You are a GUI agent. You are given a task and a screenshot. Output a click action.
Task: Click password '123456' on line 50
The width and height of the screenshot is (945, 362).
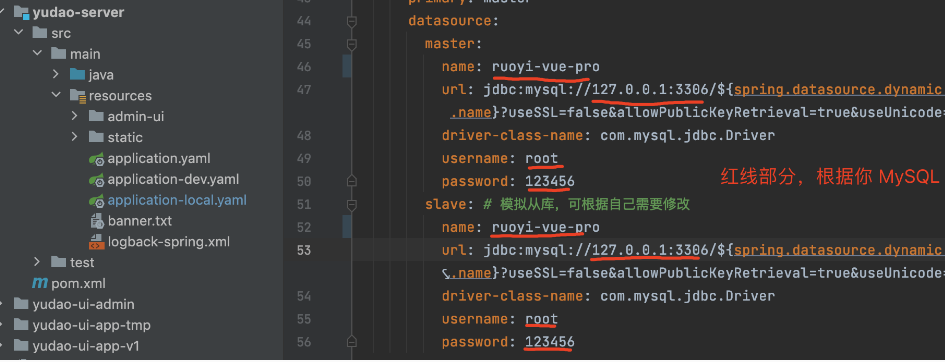550,181
